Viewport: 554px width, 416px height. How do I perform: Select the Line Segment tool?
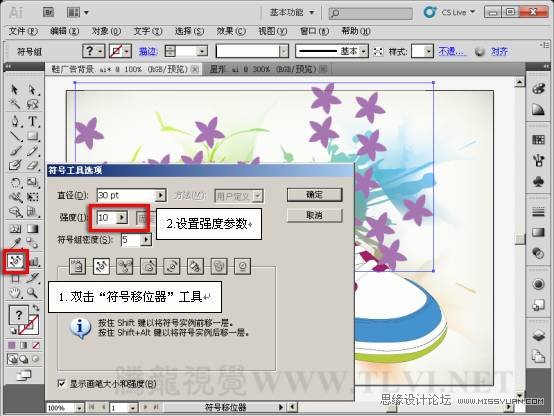pyautogui.click(x=14, y=136)
